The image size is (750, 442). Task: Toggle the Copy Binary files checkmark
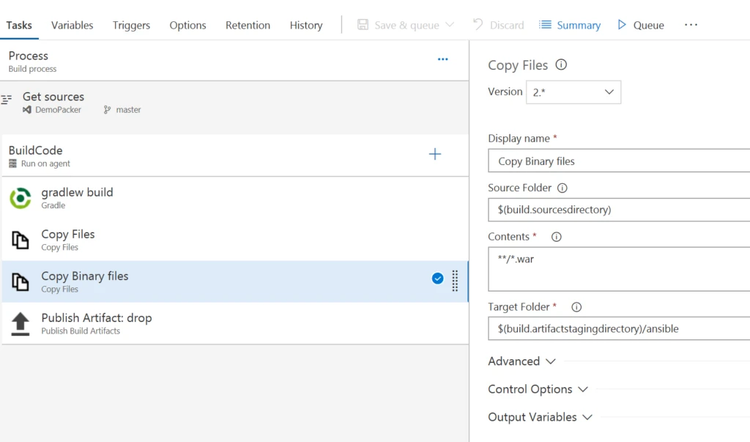[437, 278]
